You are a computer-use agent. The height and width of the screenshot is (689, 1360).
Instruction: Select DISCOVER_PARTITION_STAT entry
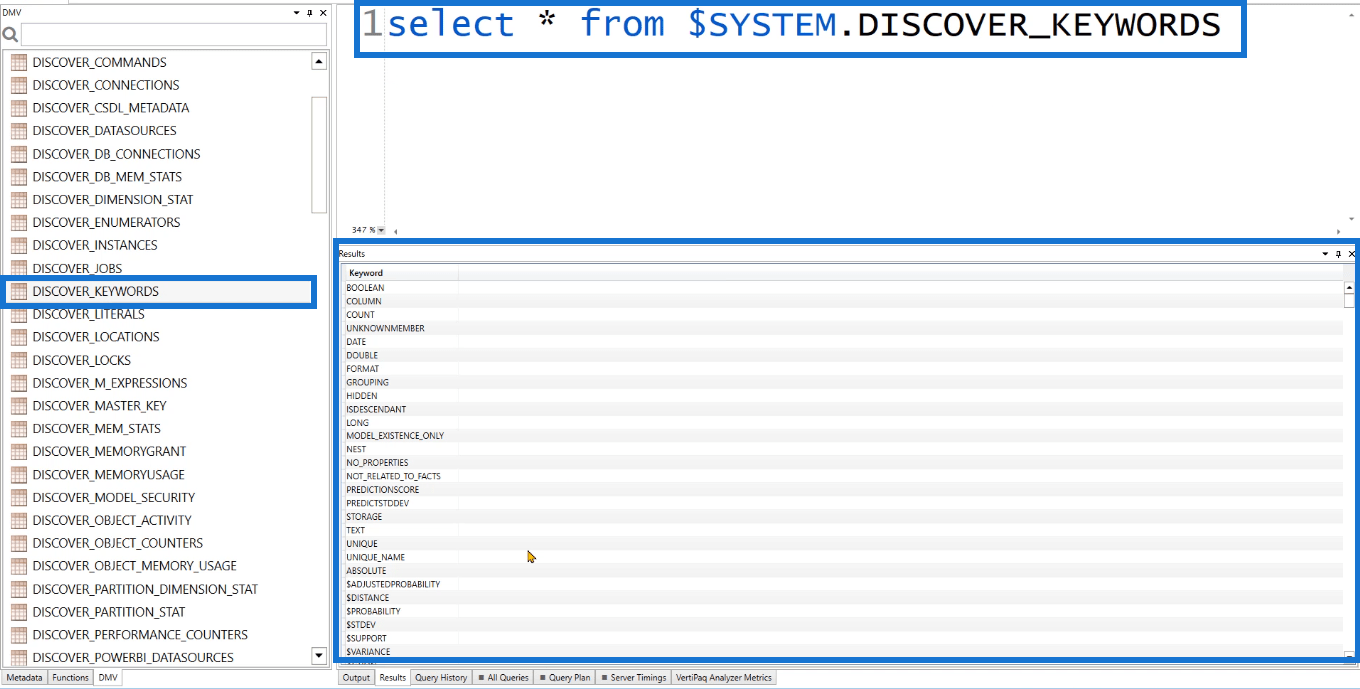[x=109, y=612]
